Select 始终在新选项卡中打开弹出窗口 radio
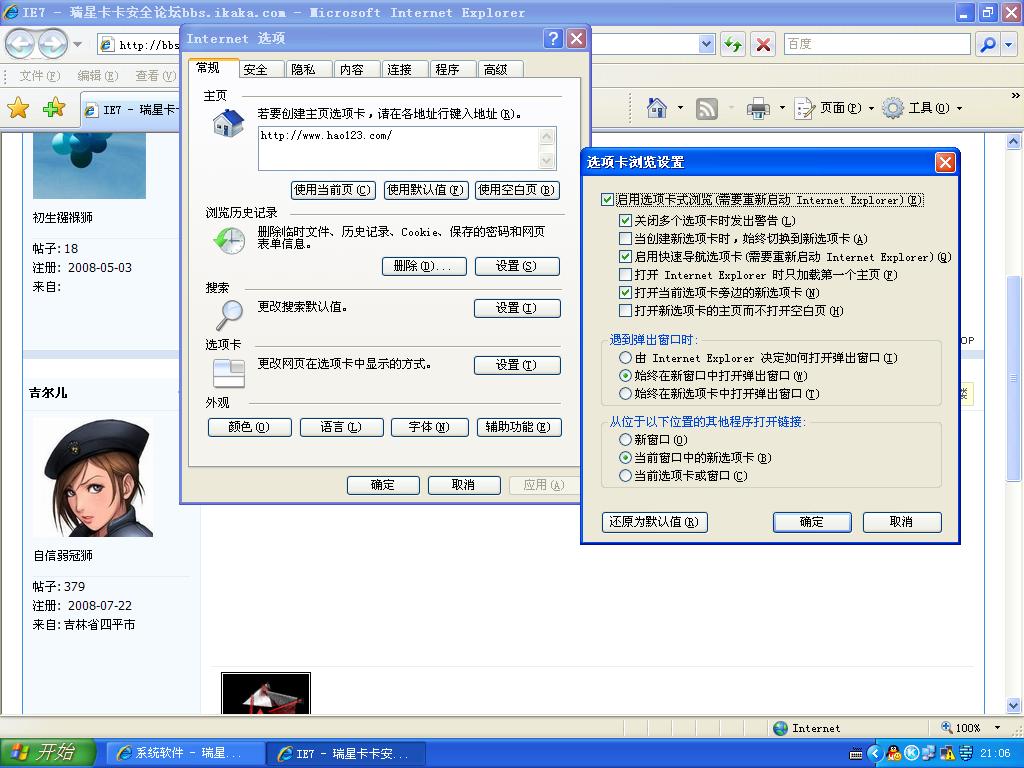The image size is (1024, 768). tap(625, 393)
